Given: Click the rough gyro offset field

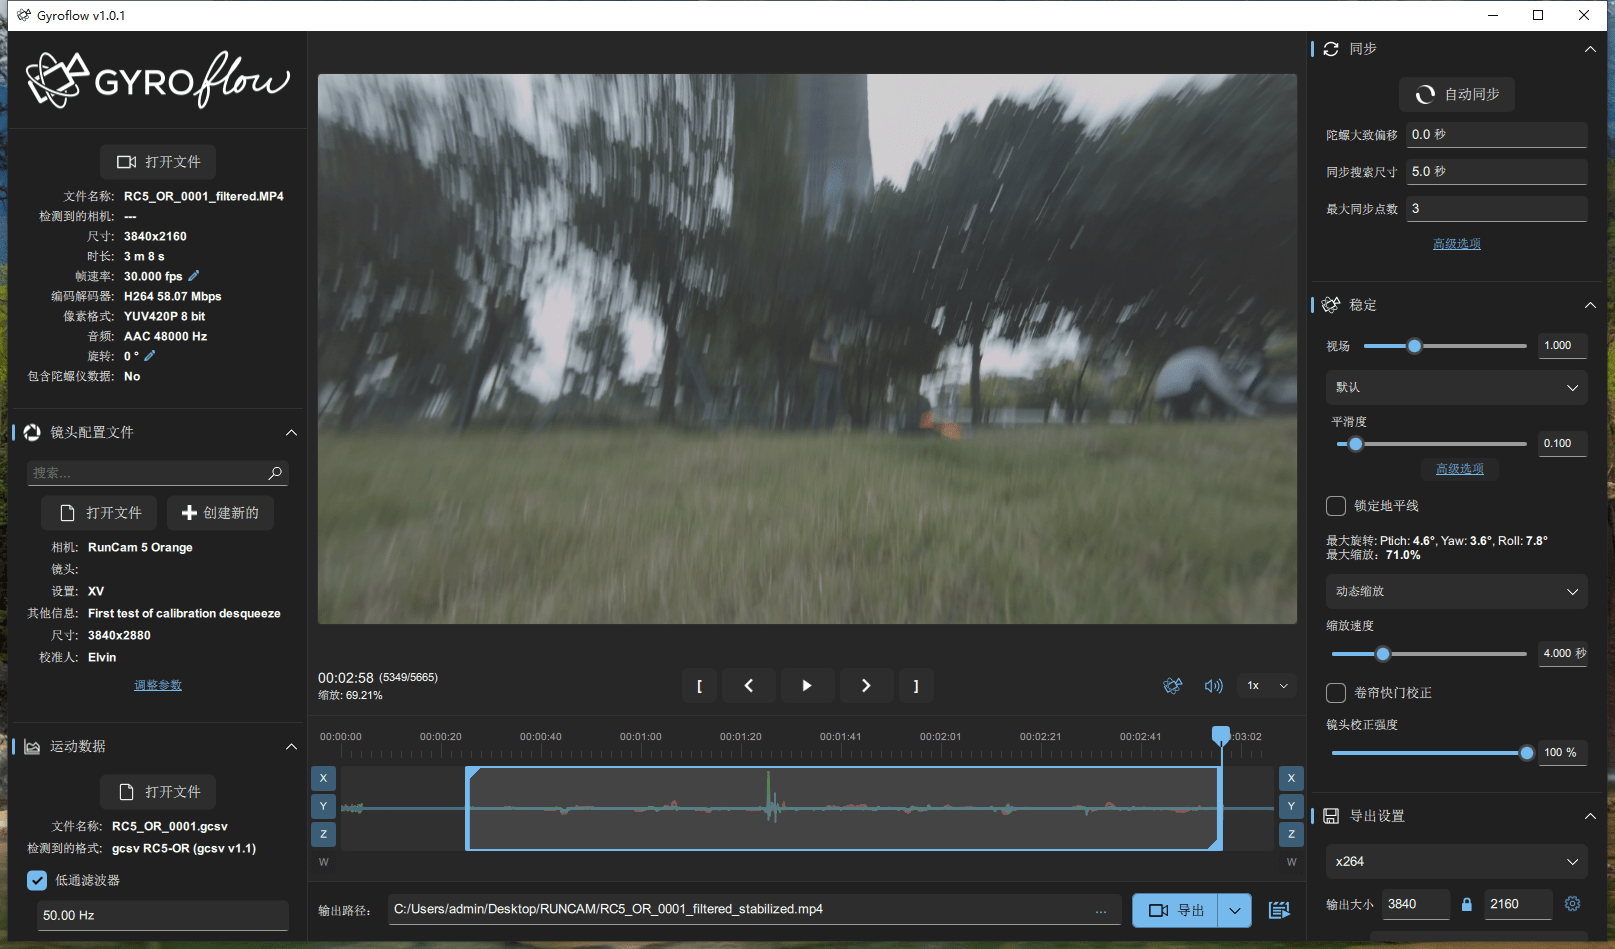Looking at the screenshot, I should point(1497,135).
